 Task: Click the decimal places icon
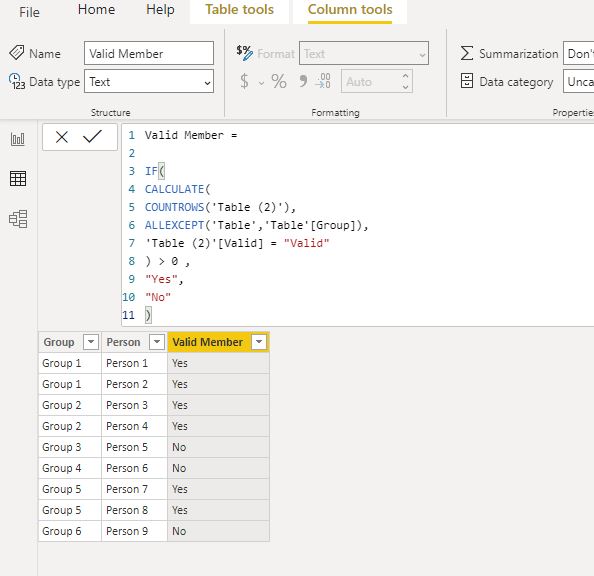click(323, 81)
